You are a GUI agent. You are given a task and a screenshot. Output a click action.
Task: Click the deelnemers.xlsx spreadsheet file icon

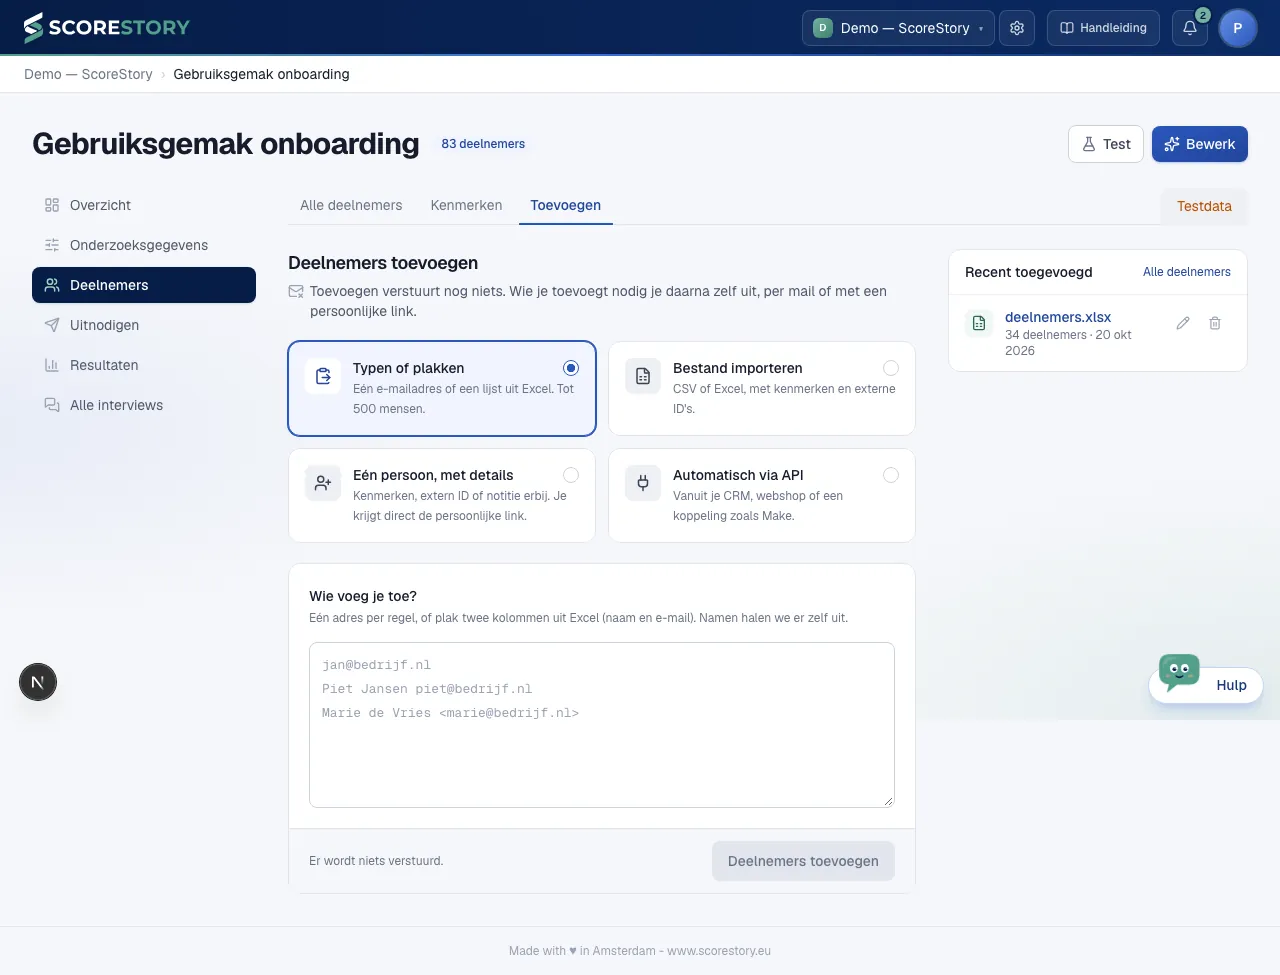pos(980,323)
